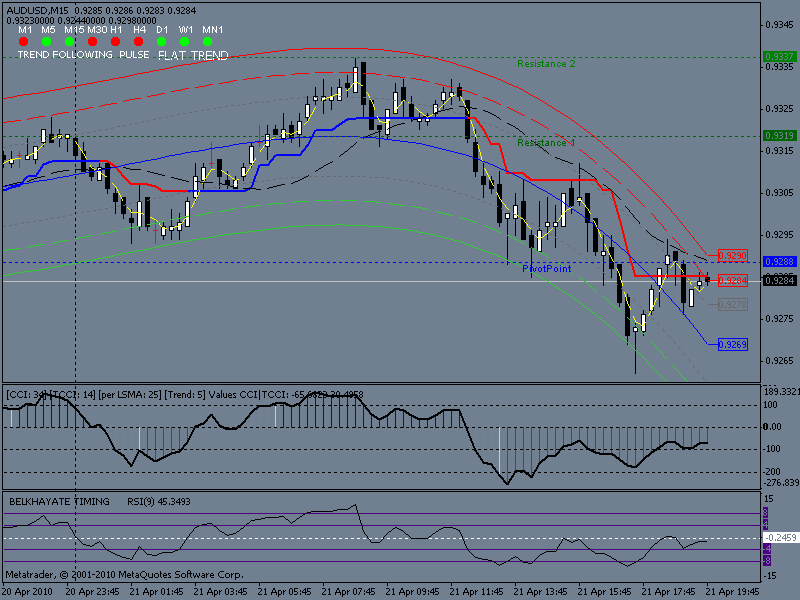The height and width of the screenshot is (600, 800).
Task: Select the PivotPoint label on chart
Action: click(546, 269)
